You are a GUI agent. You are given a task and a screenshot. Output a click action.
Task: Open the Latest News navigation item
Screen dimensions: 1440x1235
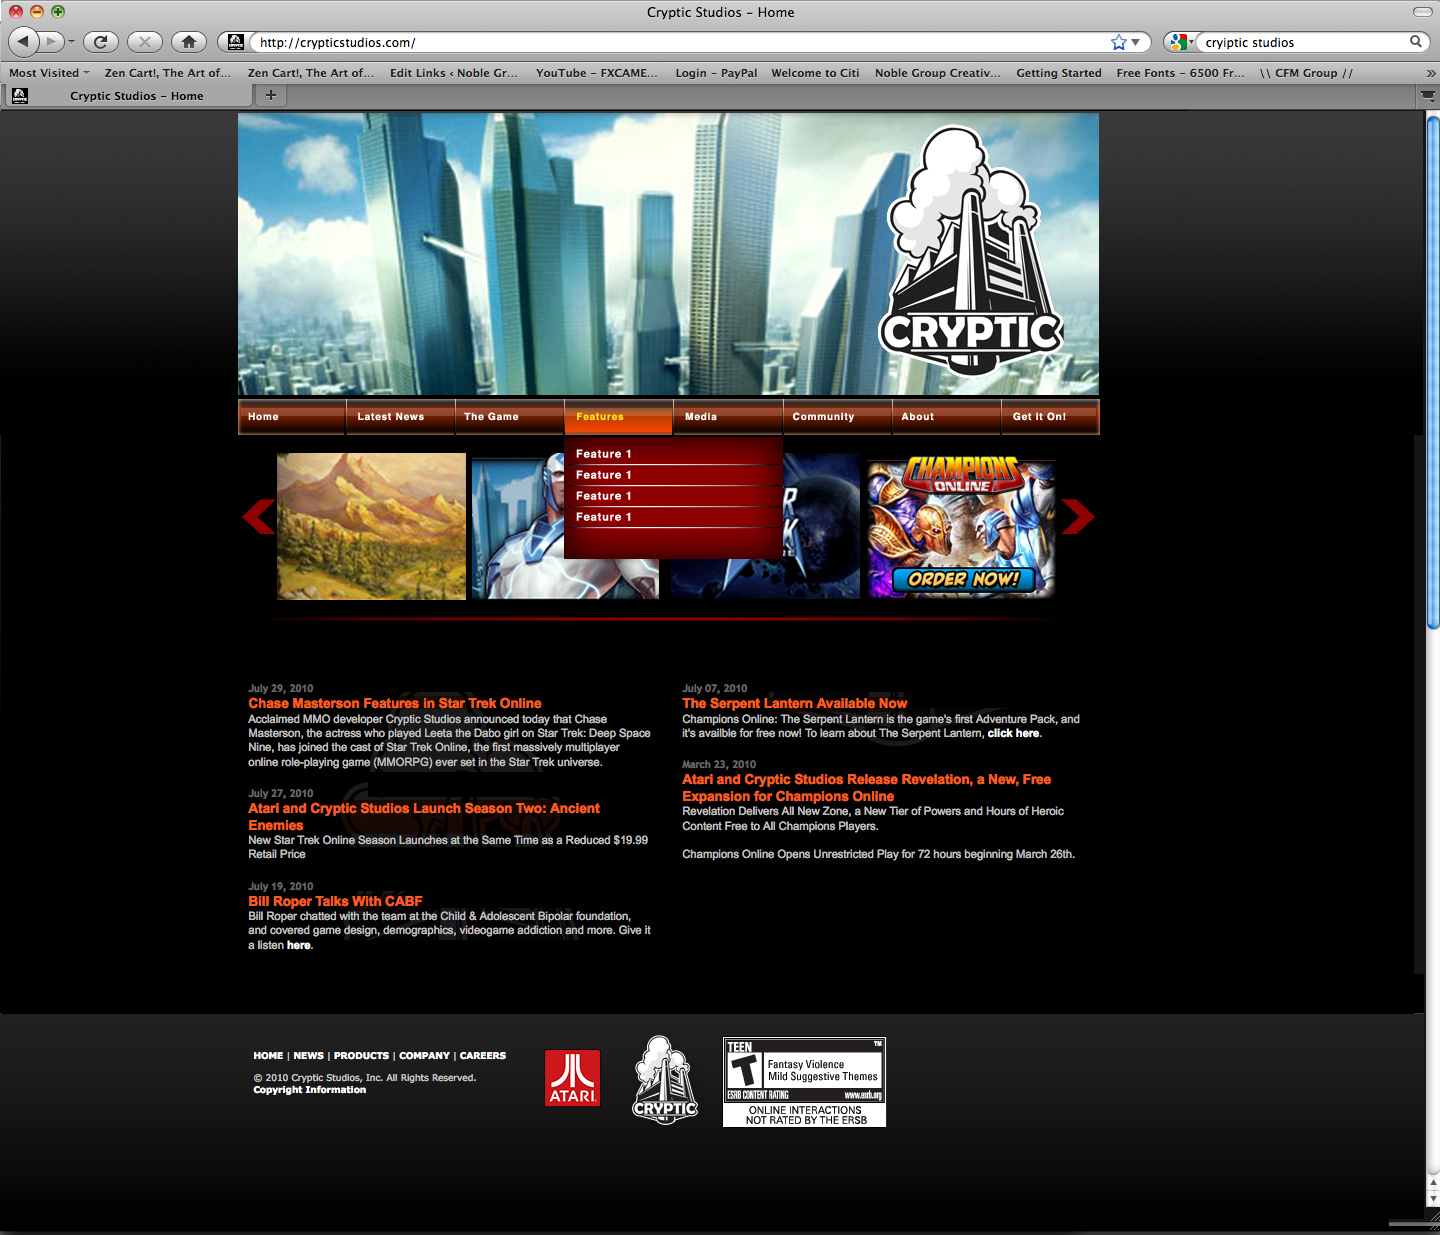(x=400, y=417)
